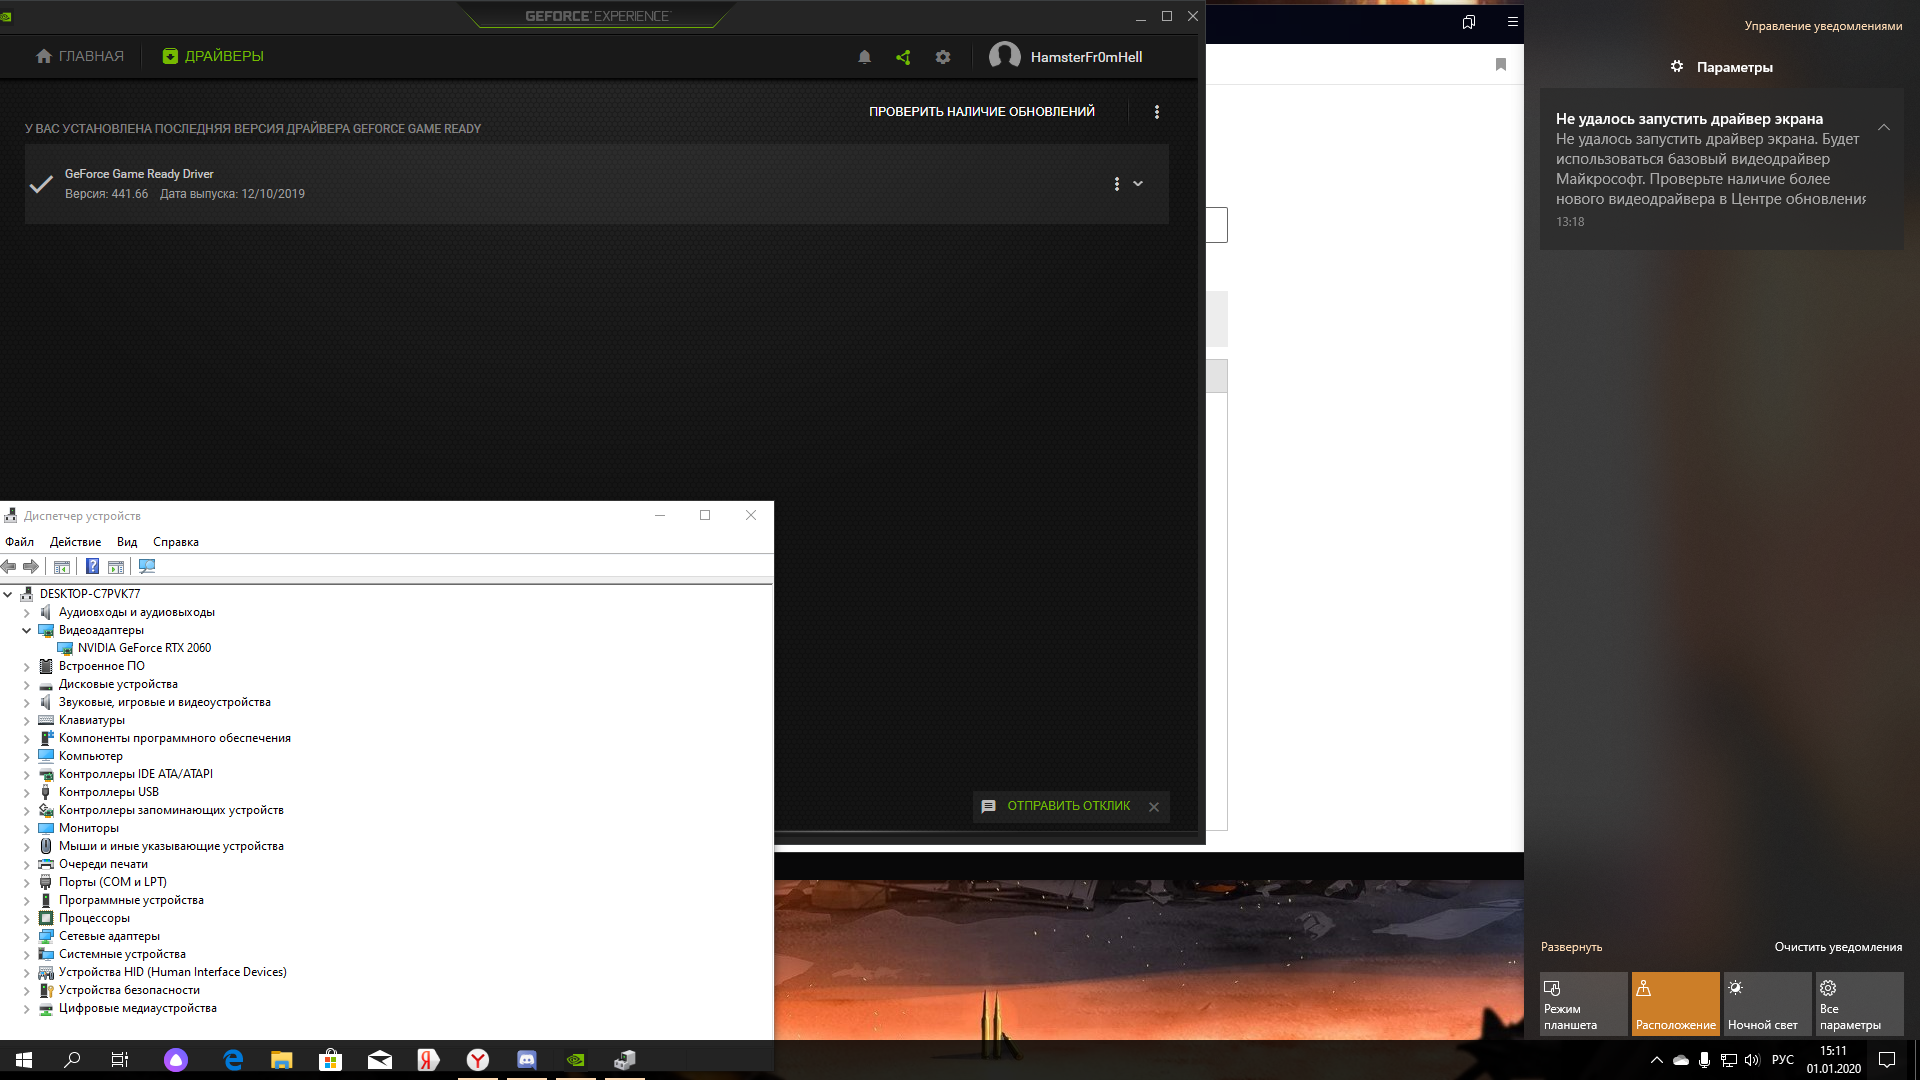
Task: Click the green share icon in GeForce Experience
Action: click(x=903, y=57)
